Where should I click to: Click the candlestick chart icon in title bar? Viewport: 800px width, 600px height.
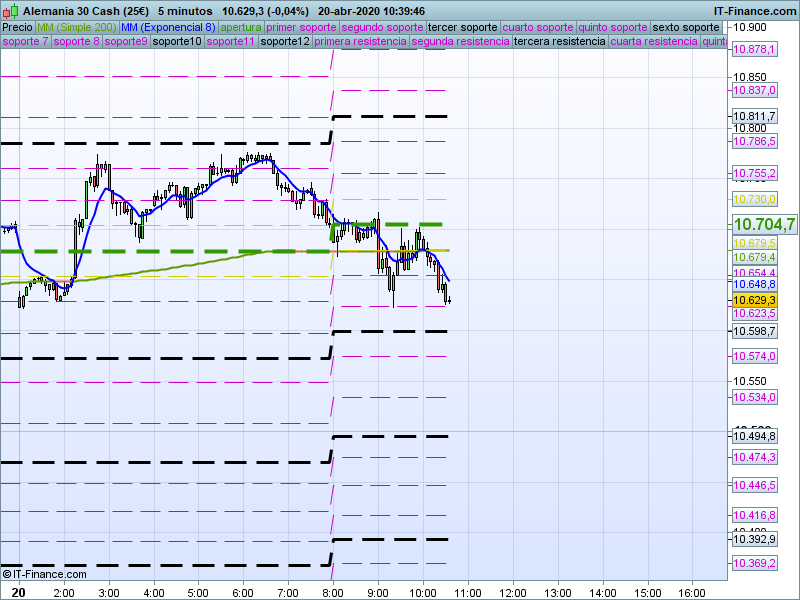(x=10, y=11)
